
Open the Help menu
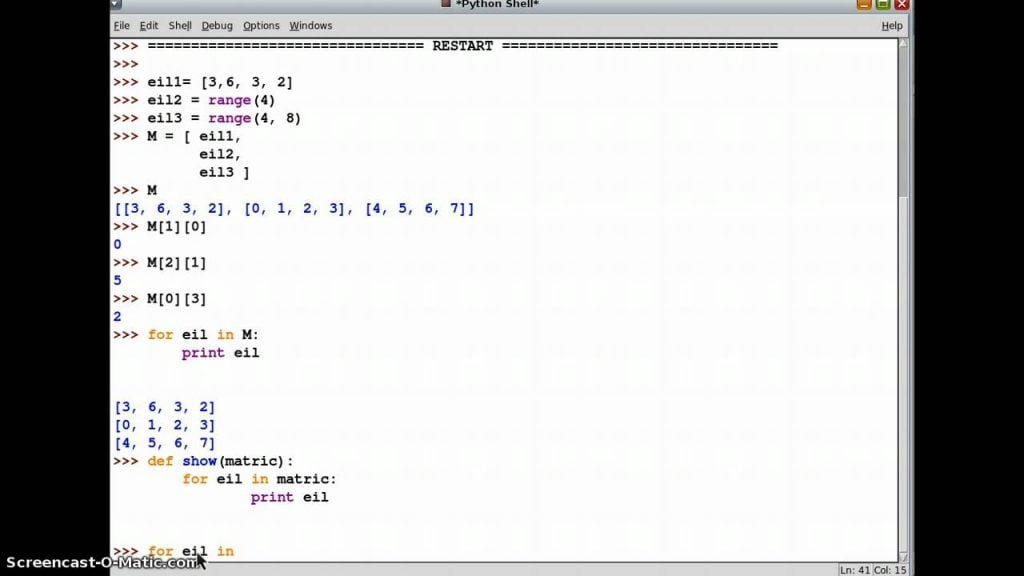[x=892, y=25]
